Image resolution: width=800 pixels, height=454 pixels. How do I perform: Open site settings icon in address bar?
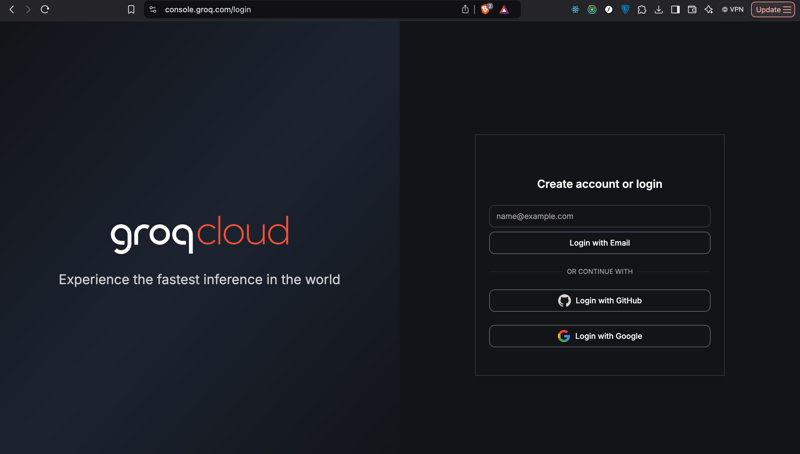coord(153,9)
